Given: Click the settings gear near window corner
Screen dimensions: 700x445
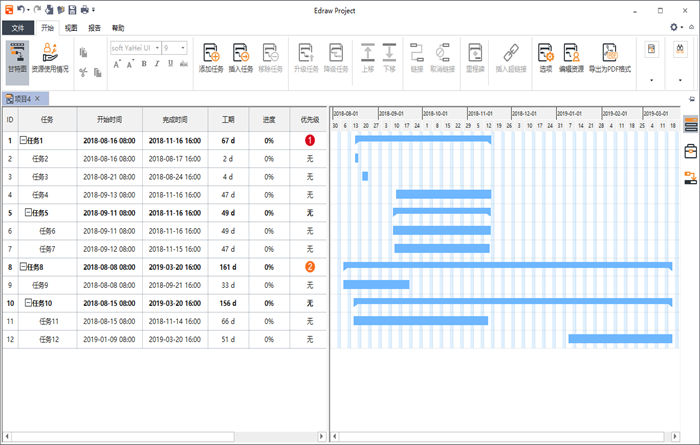Looking at the screenshot, I should point(674,27).
